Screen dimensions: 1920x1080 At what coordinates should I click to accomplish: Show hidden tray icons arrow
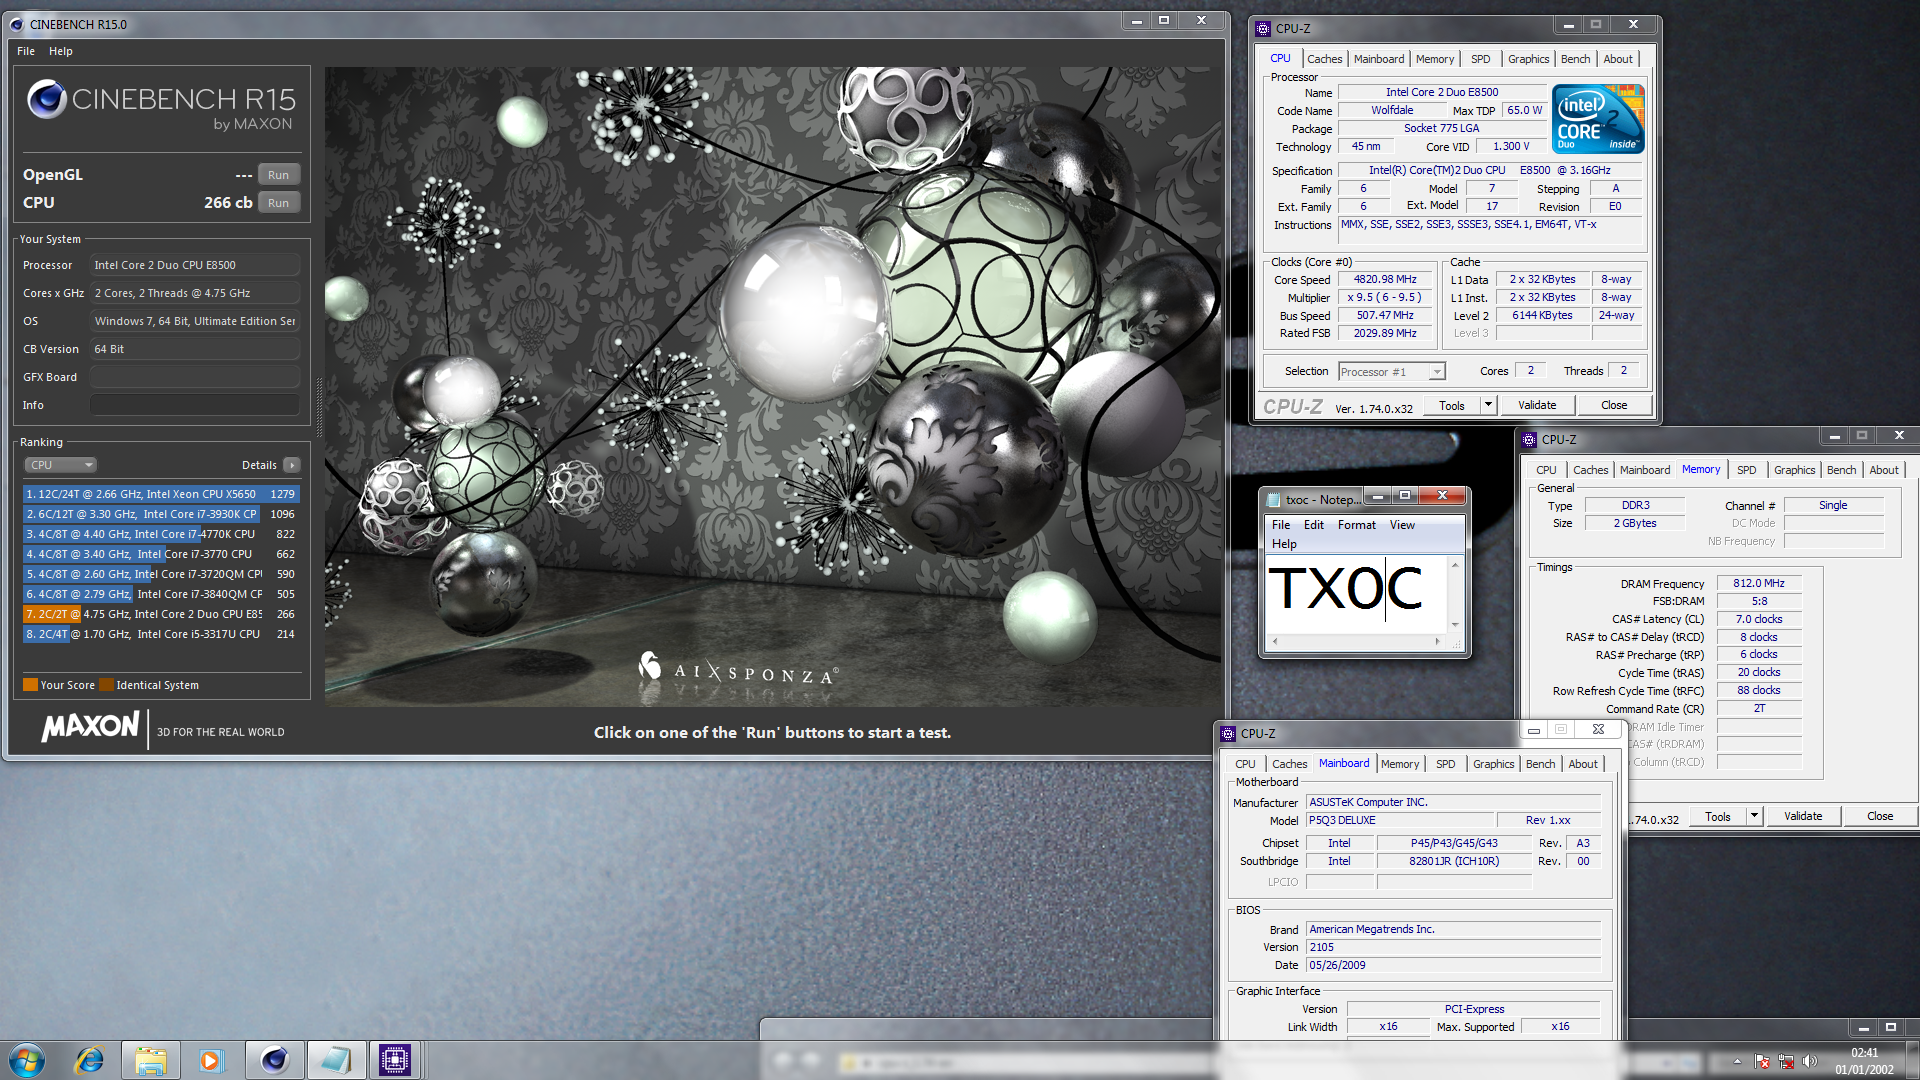pyautogui.click(x=1737, y=1061)
